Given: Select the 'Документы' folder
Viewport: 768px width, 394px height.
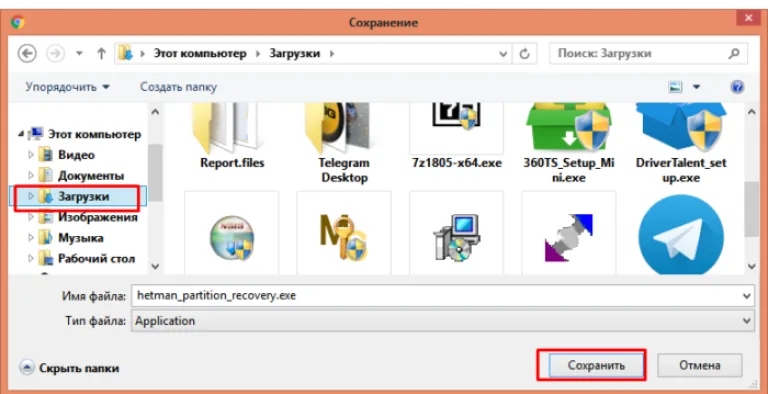Looking at the screenshot, I should point(91,175).
